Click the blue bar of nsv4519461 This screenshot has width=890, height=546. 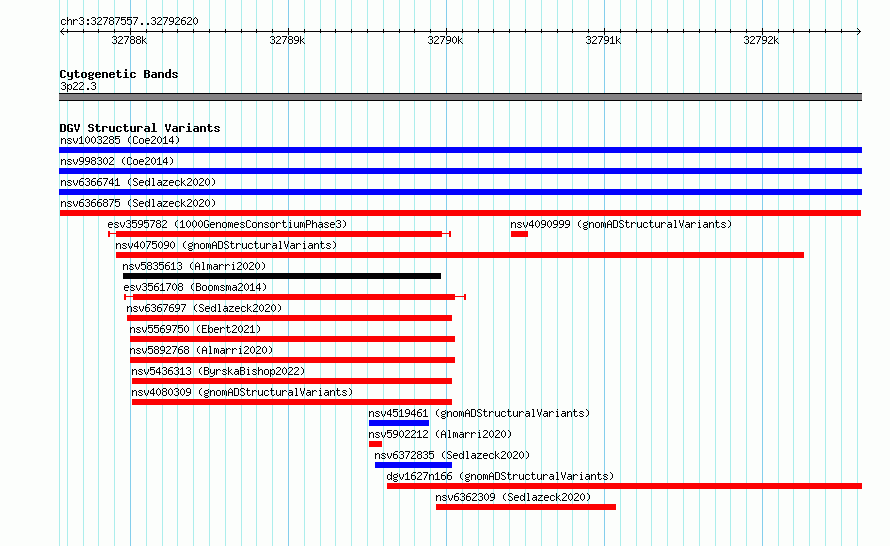point(399,423)
